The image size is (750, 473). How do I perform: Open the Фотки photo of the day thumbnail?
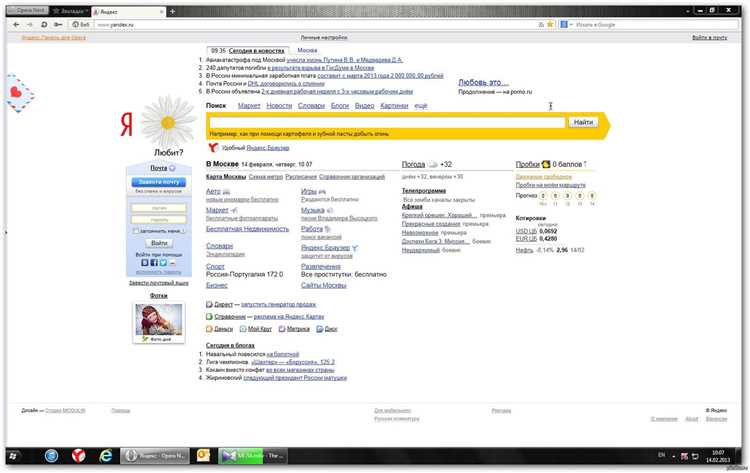click(x=159, y=320)
